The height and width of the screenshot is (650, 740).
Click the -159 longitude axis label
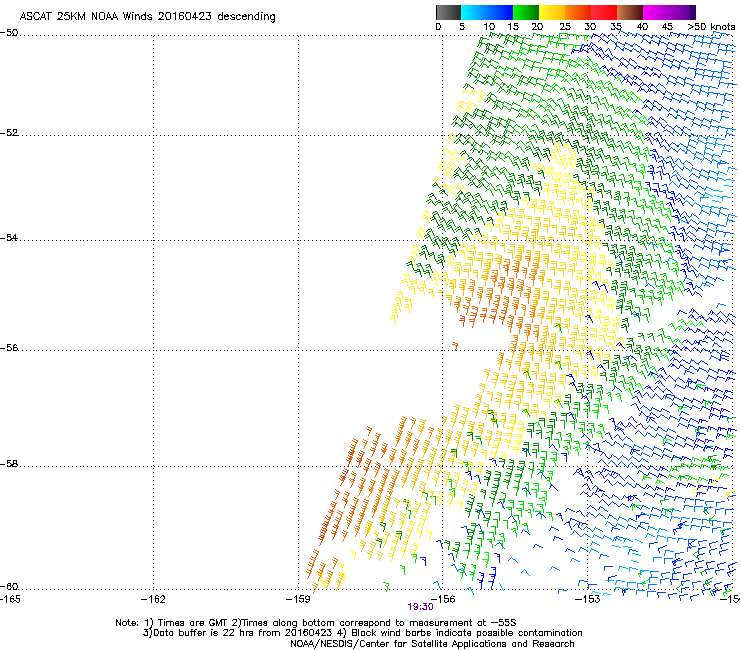(x=298, y=599)
